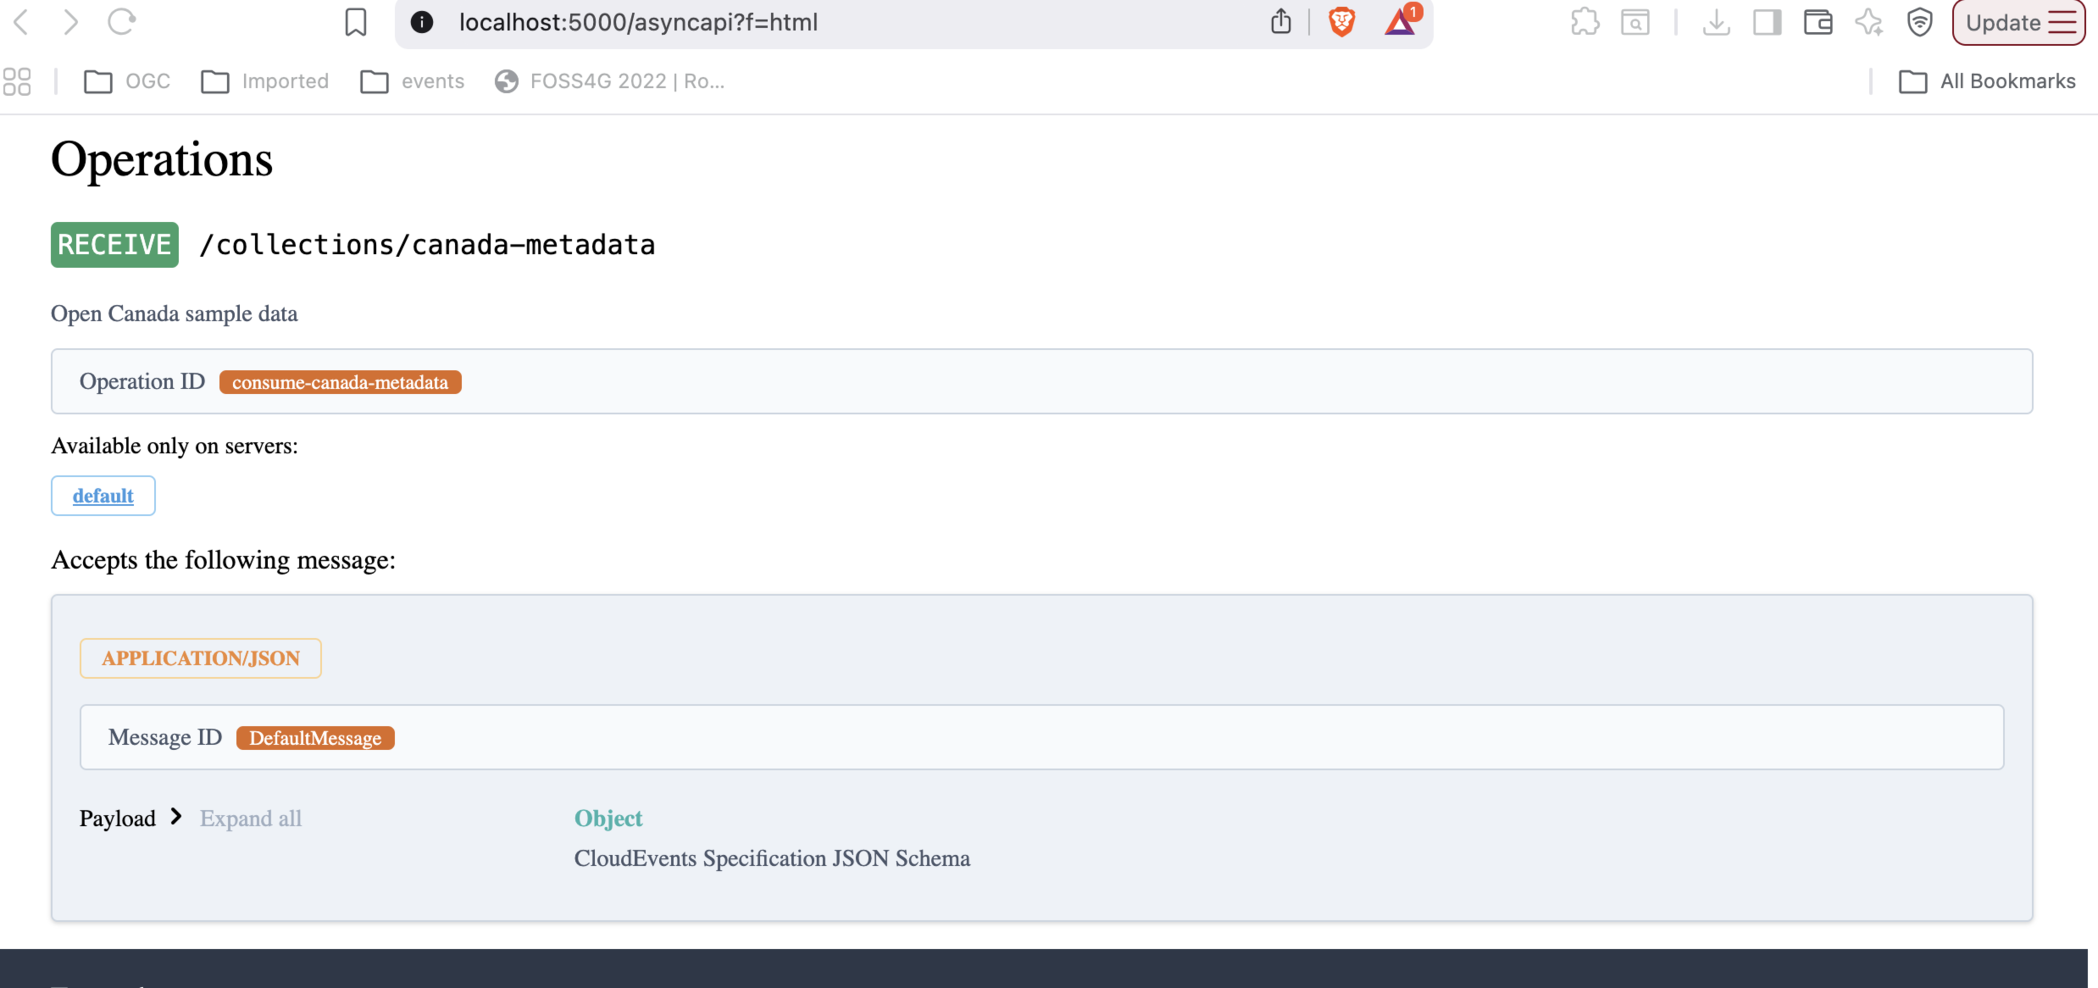Open the extensions puzzle icon

[x=1585, y=22]
